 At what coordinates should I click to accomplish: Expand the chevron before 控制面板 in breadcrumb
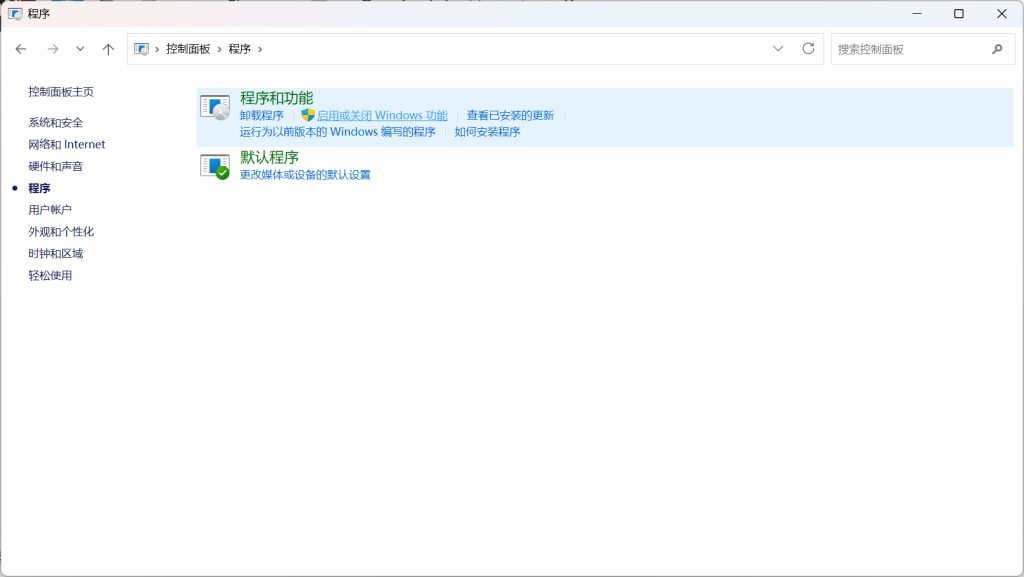[x=157, y=49]
